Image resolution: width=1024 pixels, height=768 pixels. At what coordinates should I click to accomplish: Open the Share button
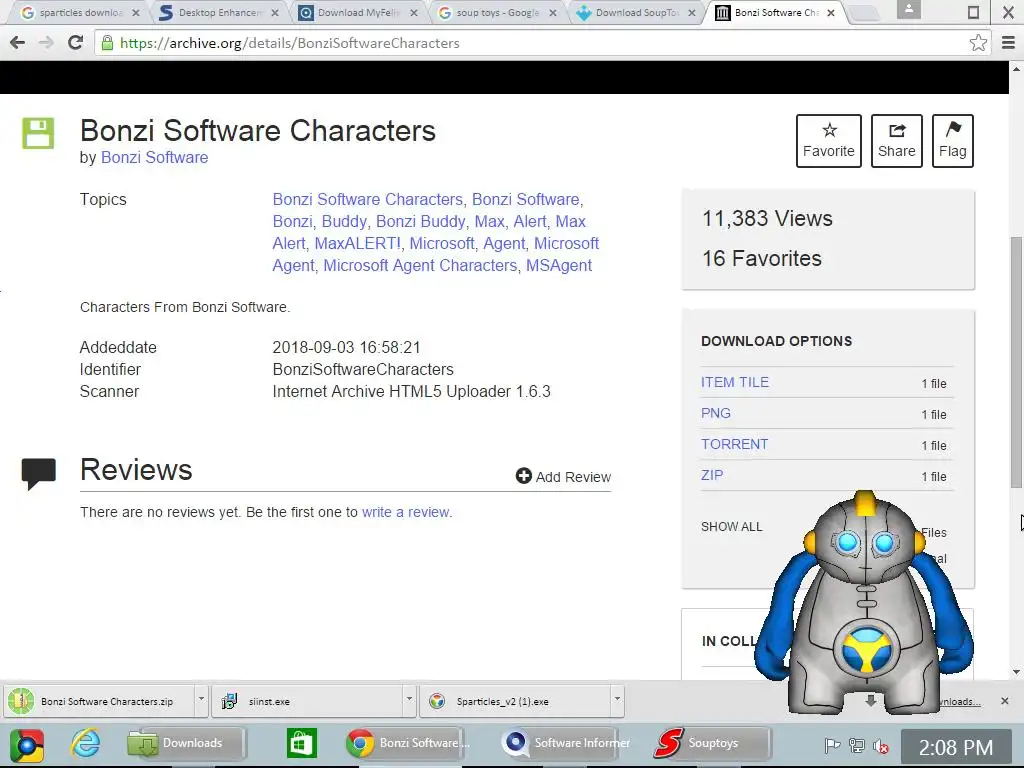pos(897,141)
